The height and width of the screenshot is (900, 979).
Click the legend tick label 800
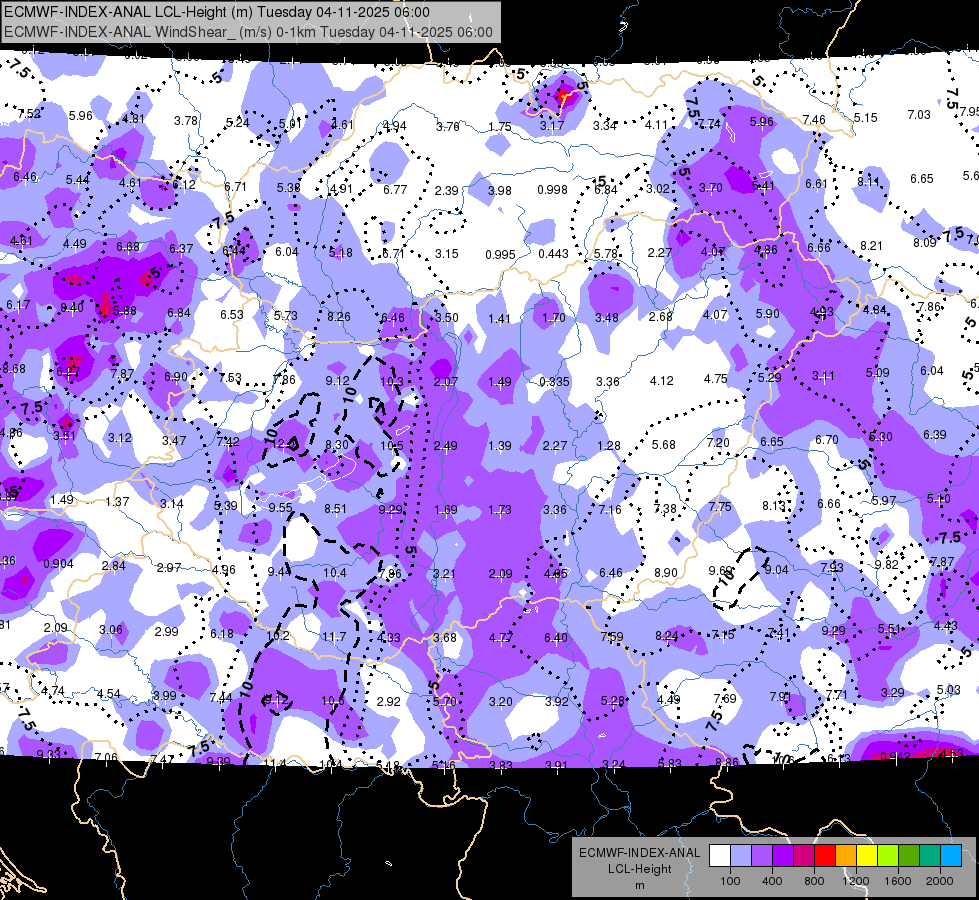(814, 881)
